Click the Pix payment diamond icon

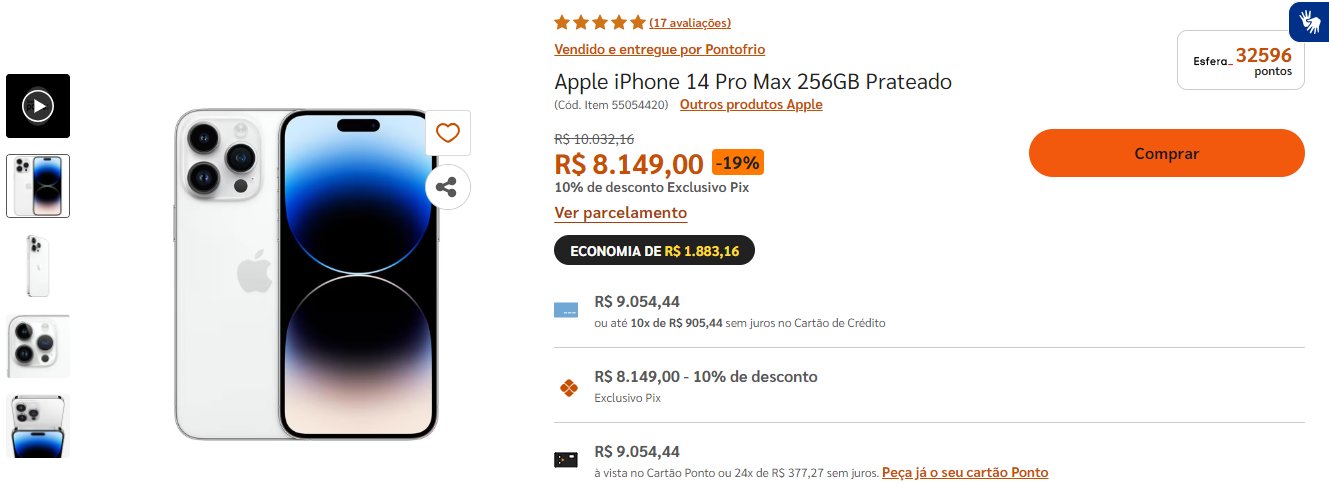[567, 387]
